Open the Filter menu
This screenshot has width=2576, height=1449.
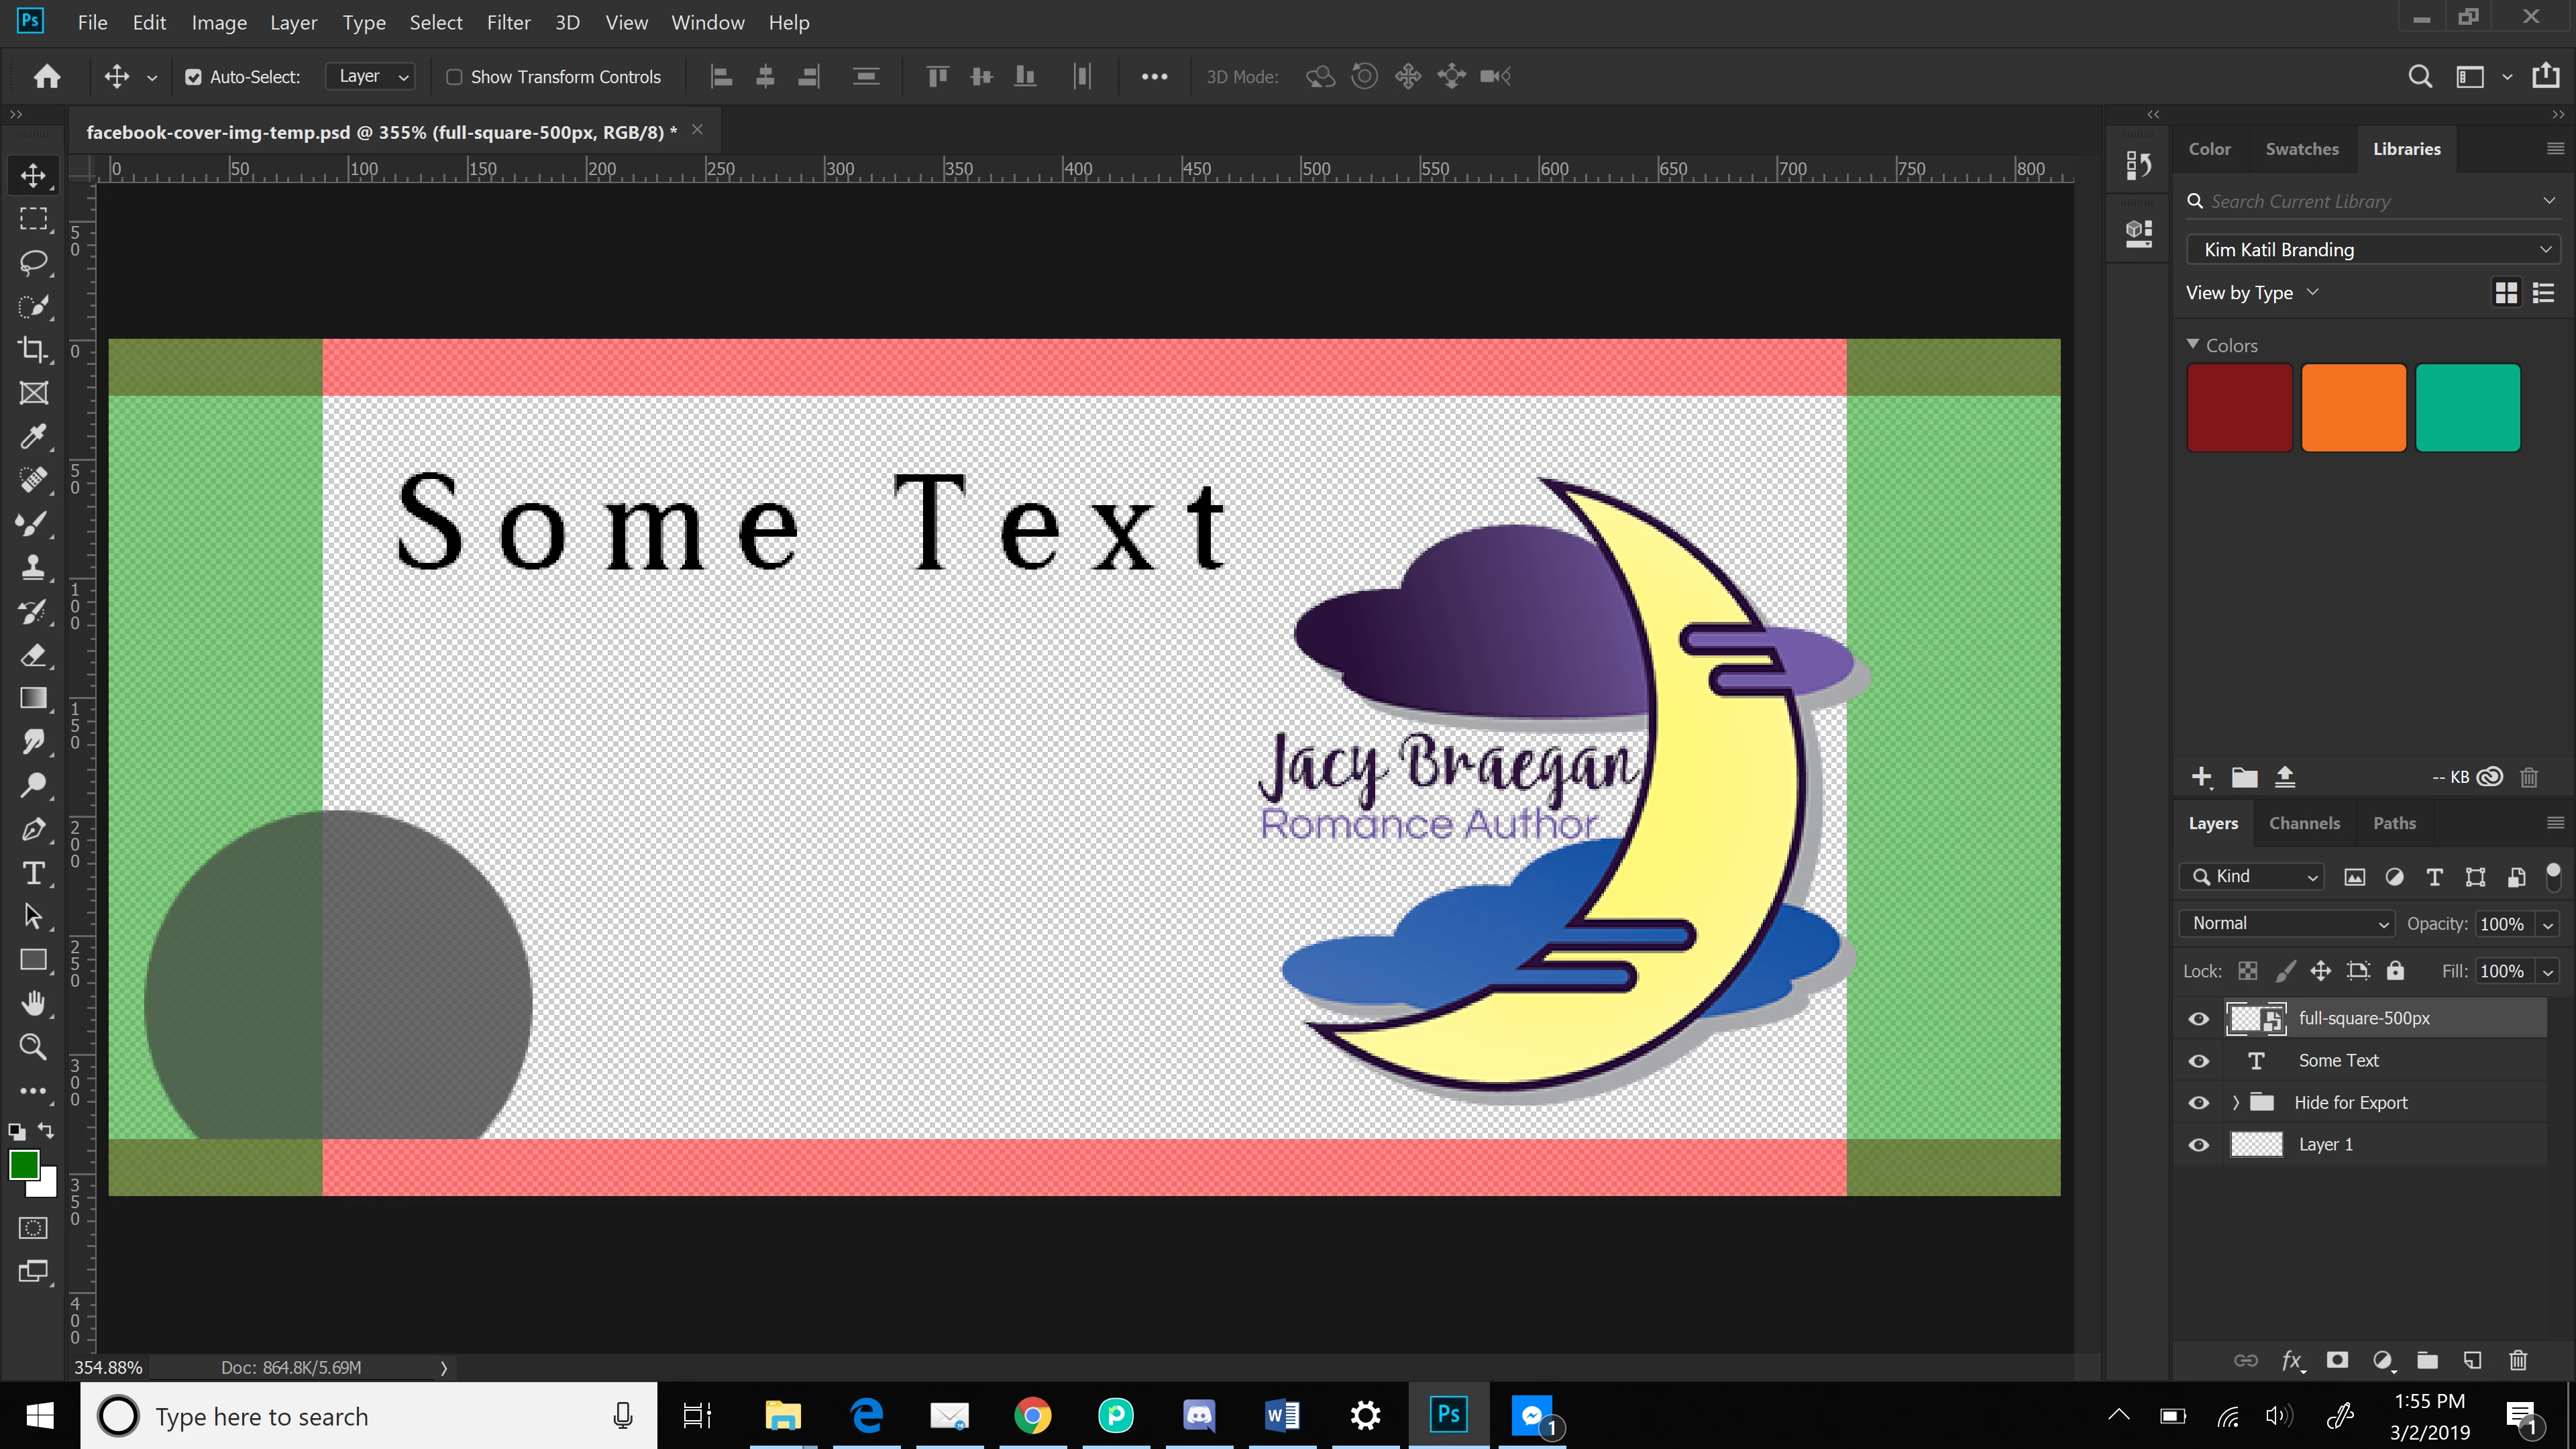pyautogui.click(x=508, y=22)
